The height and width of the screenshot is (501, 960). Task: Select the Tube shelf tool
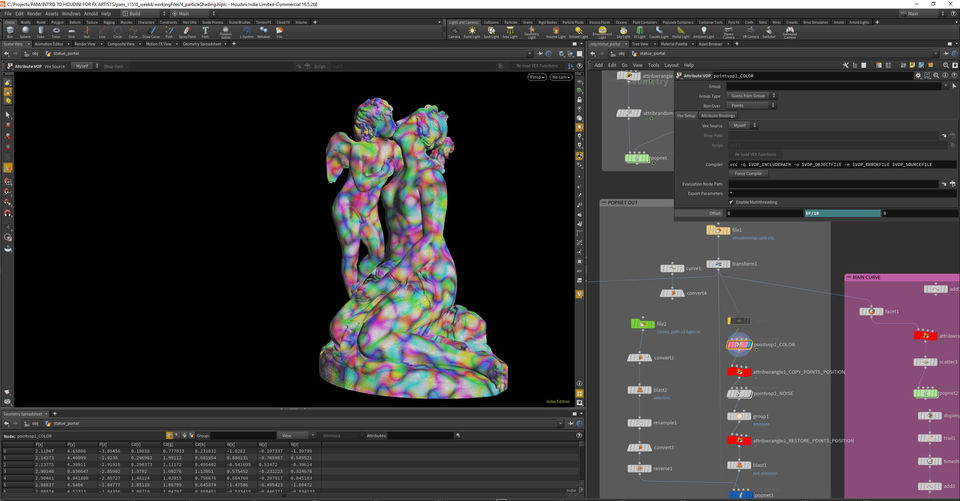click(40, 31)
